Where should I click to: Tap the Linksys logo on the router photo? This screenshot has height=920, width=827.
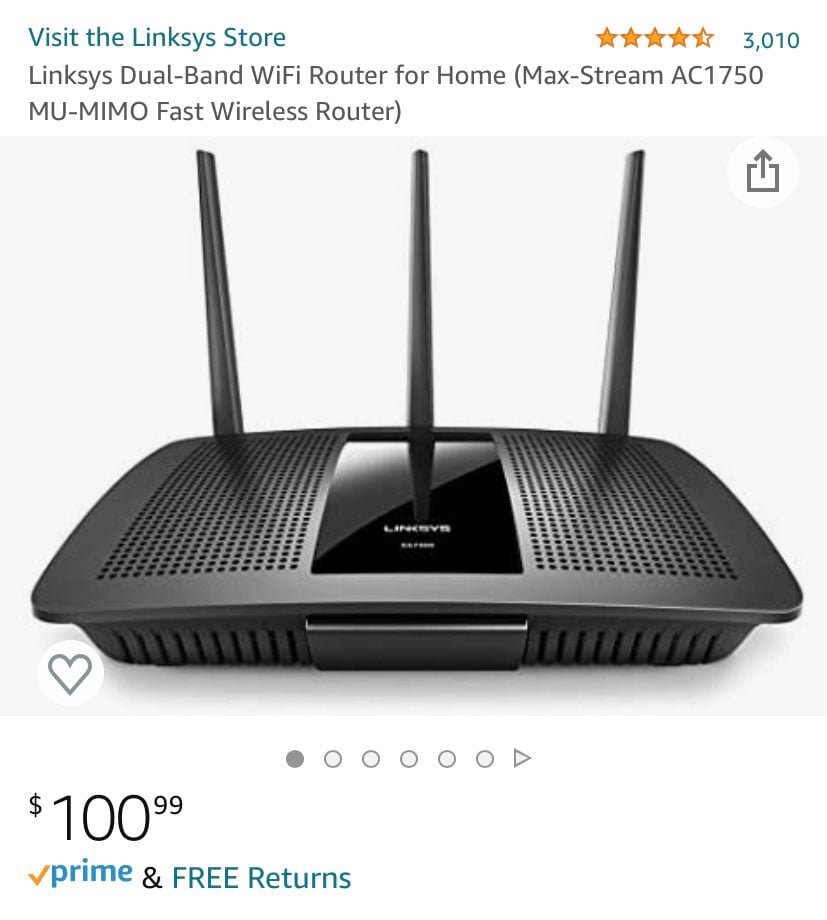pos(417,528)
